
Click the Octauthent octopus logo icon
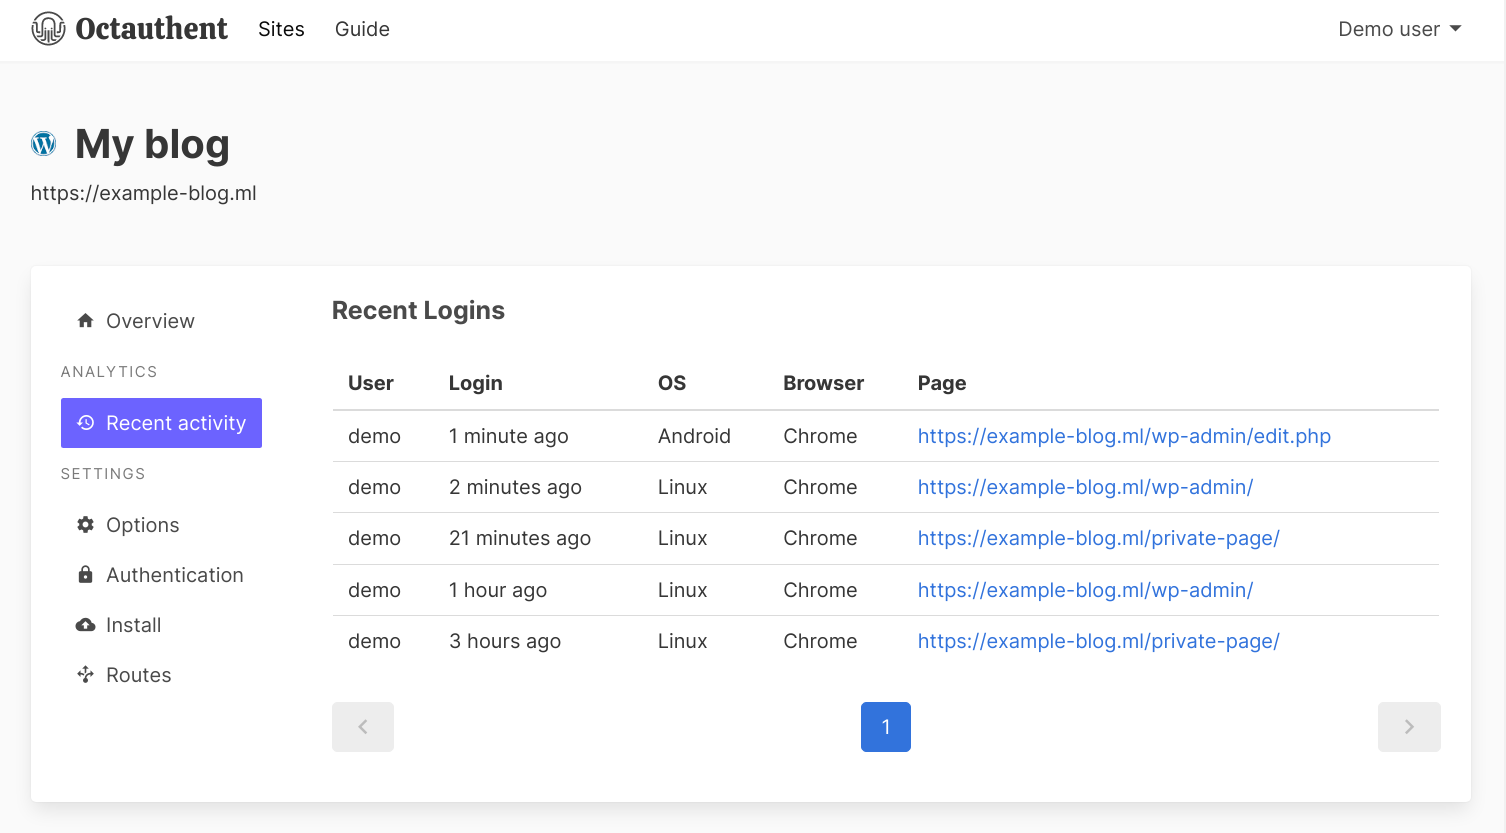point(48,29)
